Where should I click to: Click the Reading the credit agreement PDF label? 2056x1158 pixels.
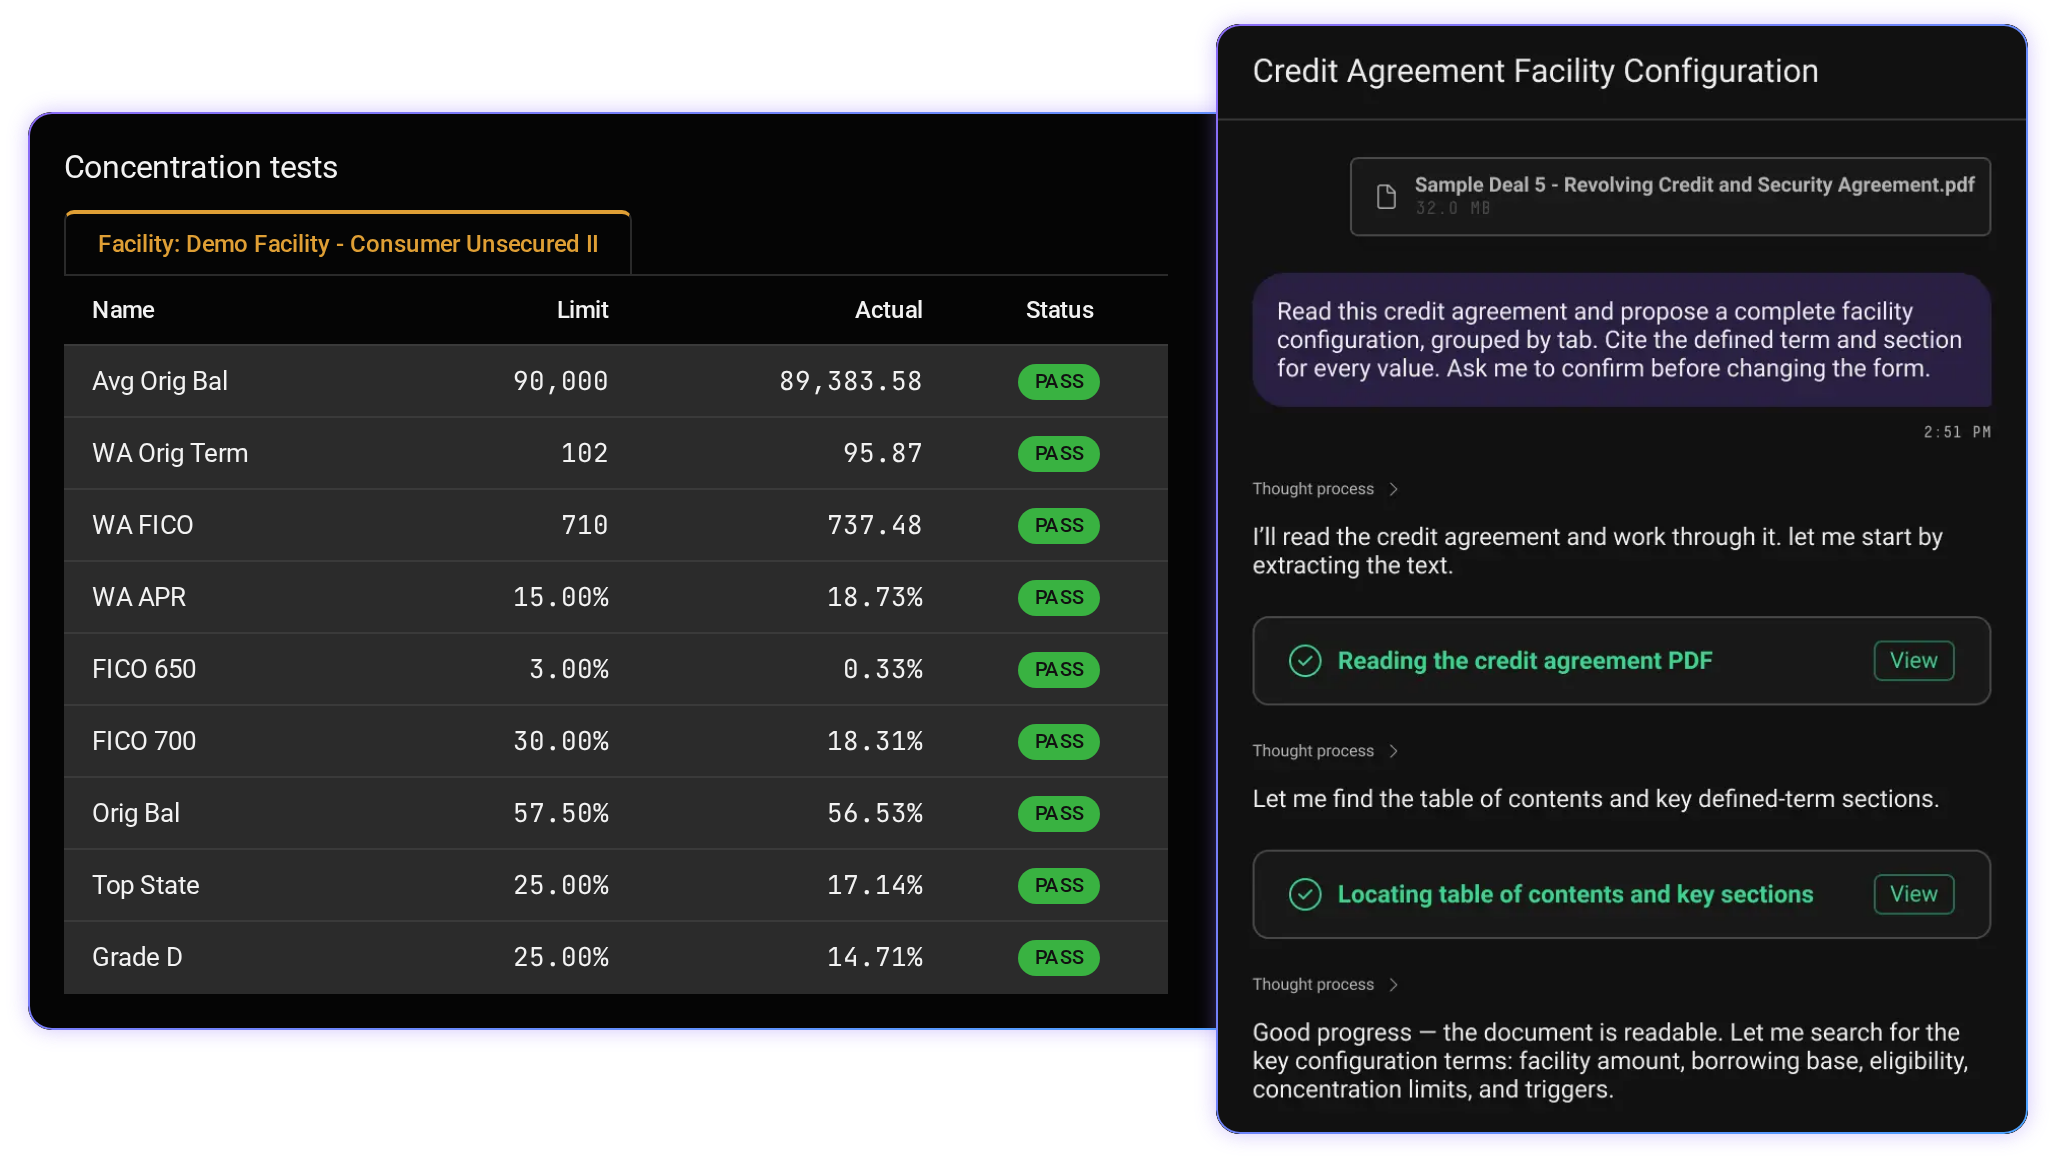[x=1525, y=661]
